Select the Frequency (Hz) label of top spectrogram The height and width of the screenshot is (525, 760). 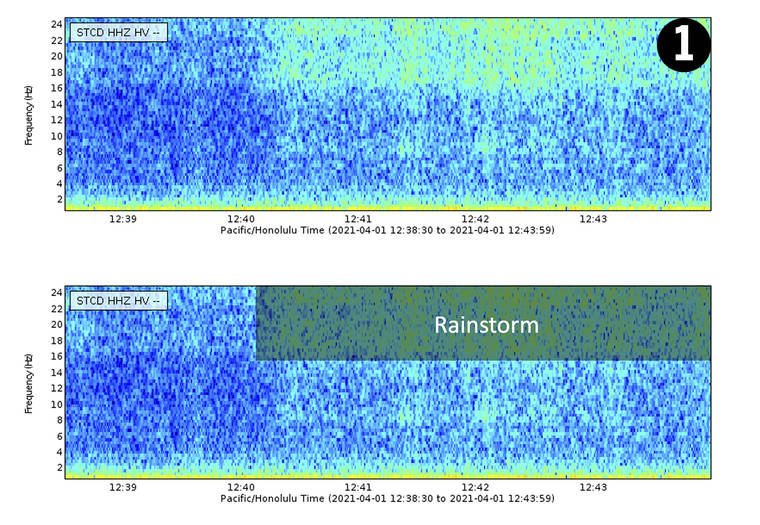coord(31,113)
